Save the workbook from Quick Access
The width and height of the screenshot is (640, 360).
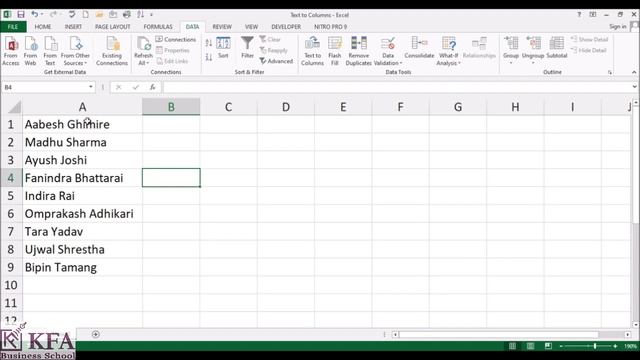tap(21, 15)
